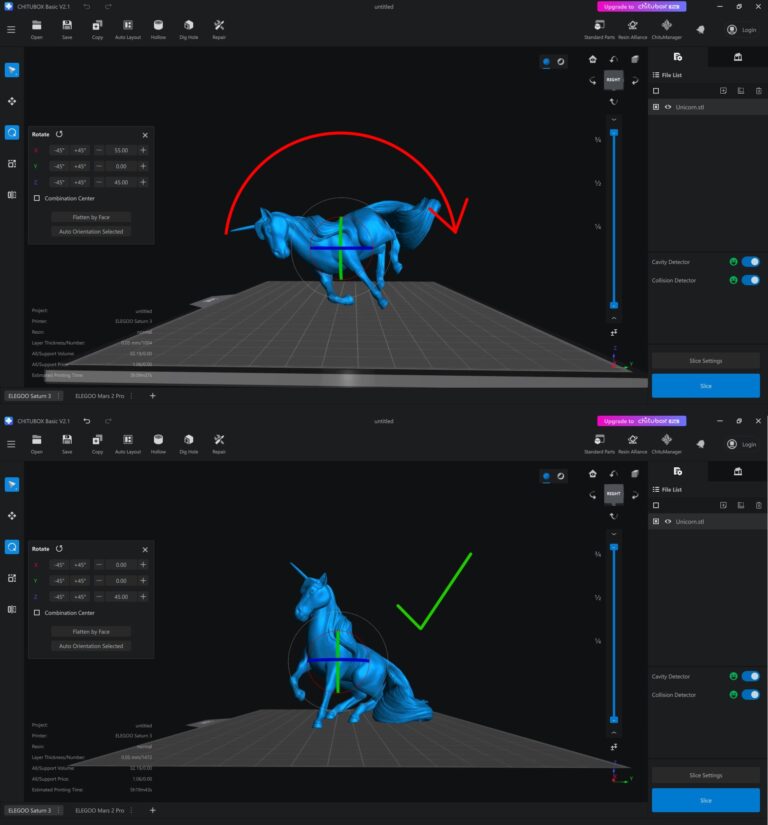Open ELEGOO Saturn 3 tab options, lower window
This screenshot has width=768, height=825.
pyautogui.click(x=59, y=810)
